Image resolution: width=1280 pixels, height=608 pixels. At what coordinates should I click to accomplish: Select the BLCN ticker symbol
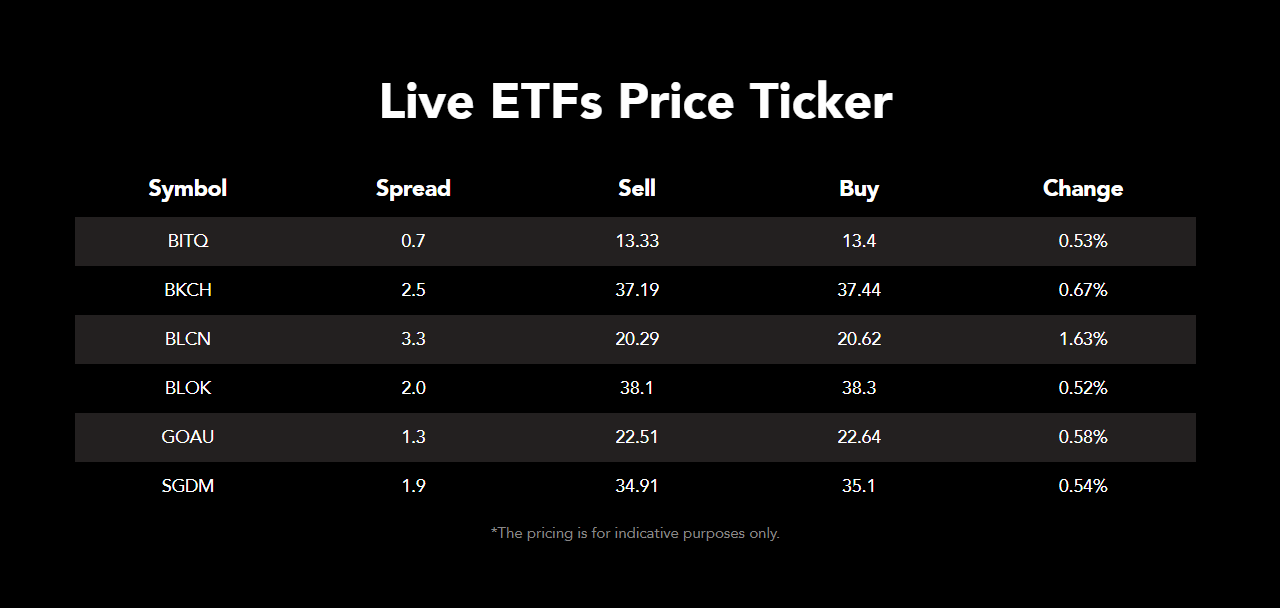[x=188, y=339]
